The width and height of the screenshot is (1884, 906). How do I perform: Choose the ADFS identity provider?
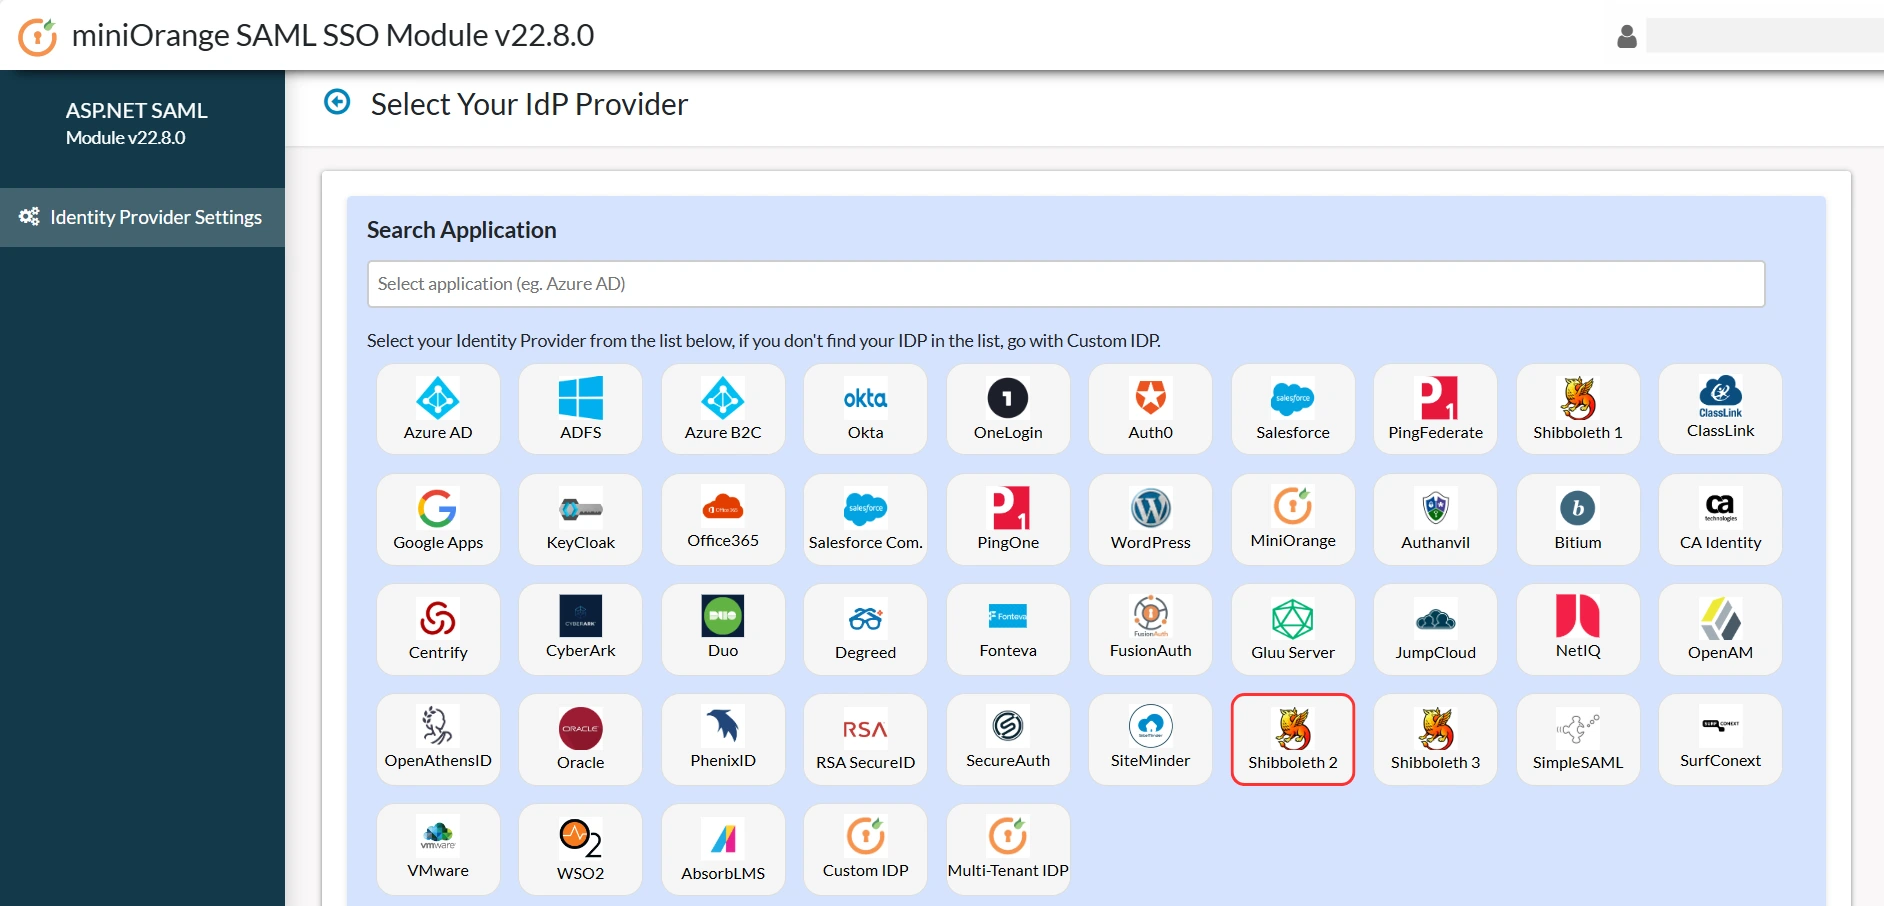point(581,409)
